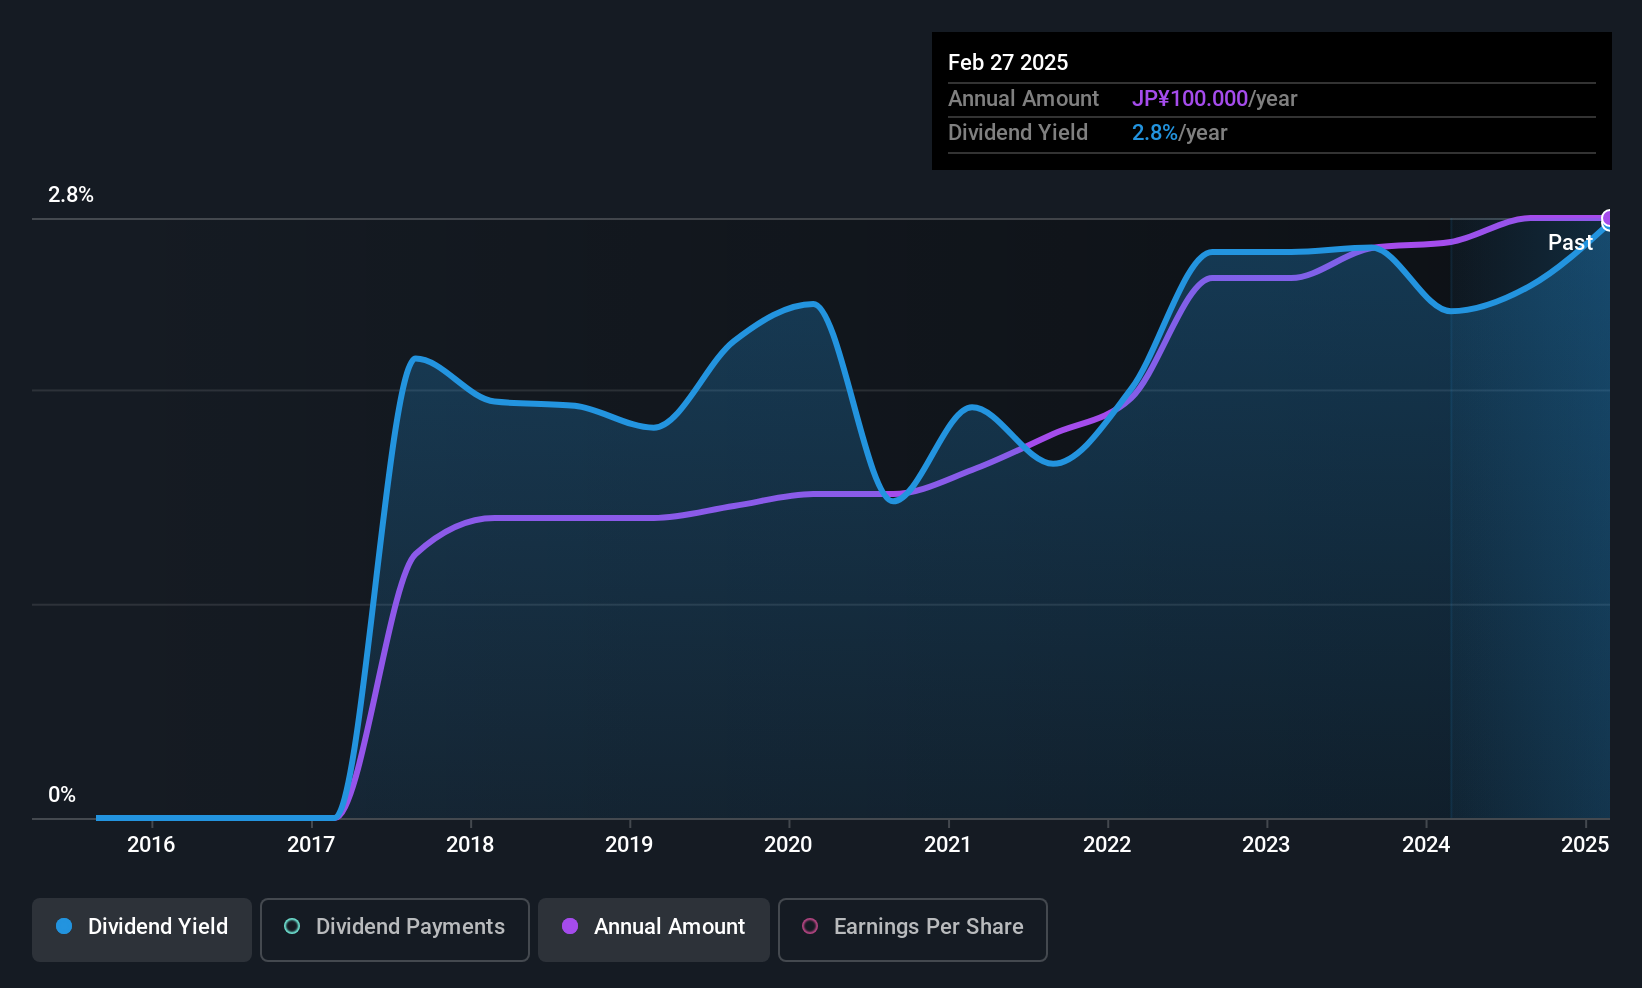Screen dimensions: 1642x988
Task: Click the teal Dividend Payments legend circle
Action: (x=292, y=926)
